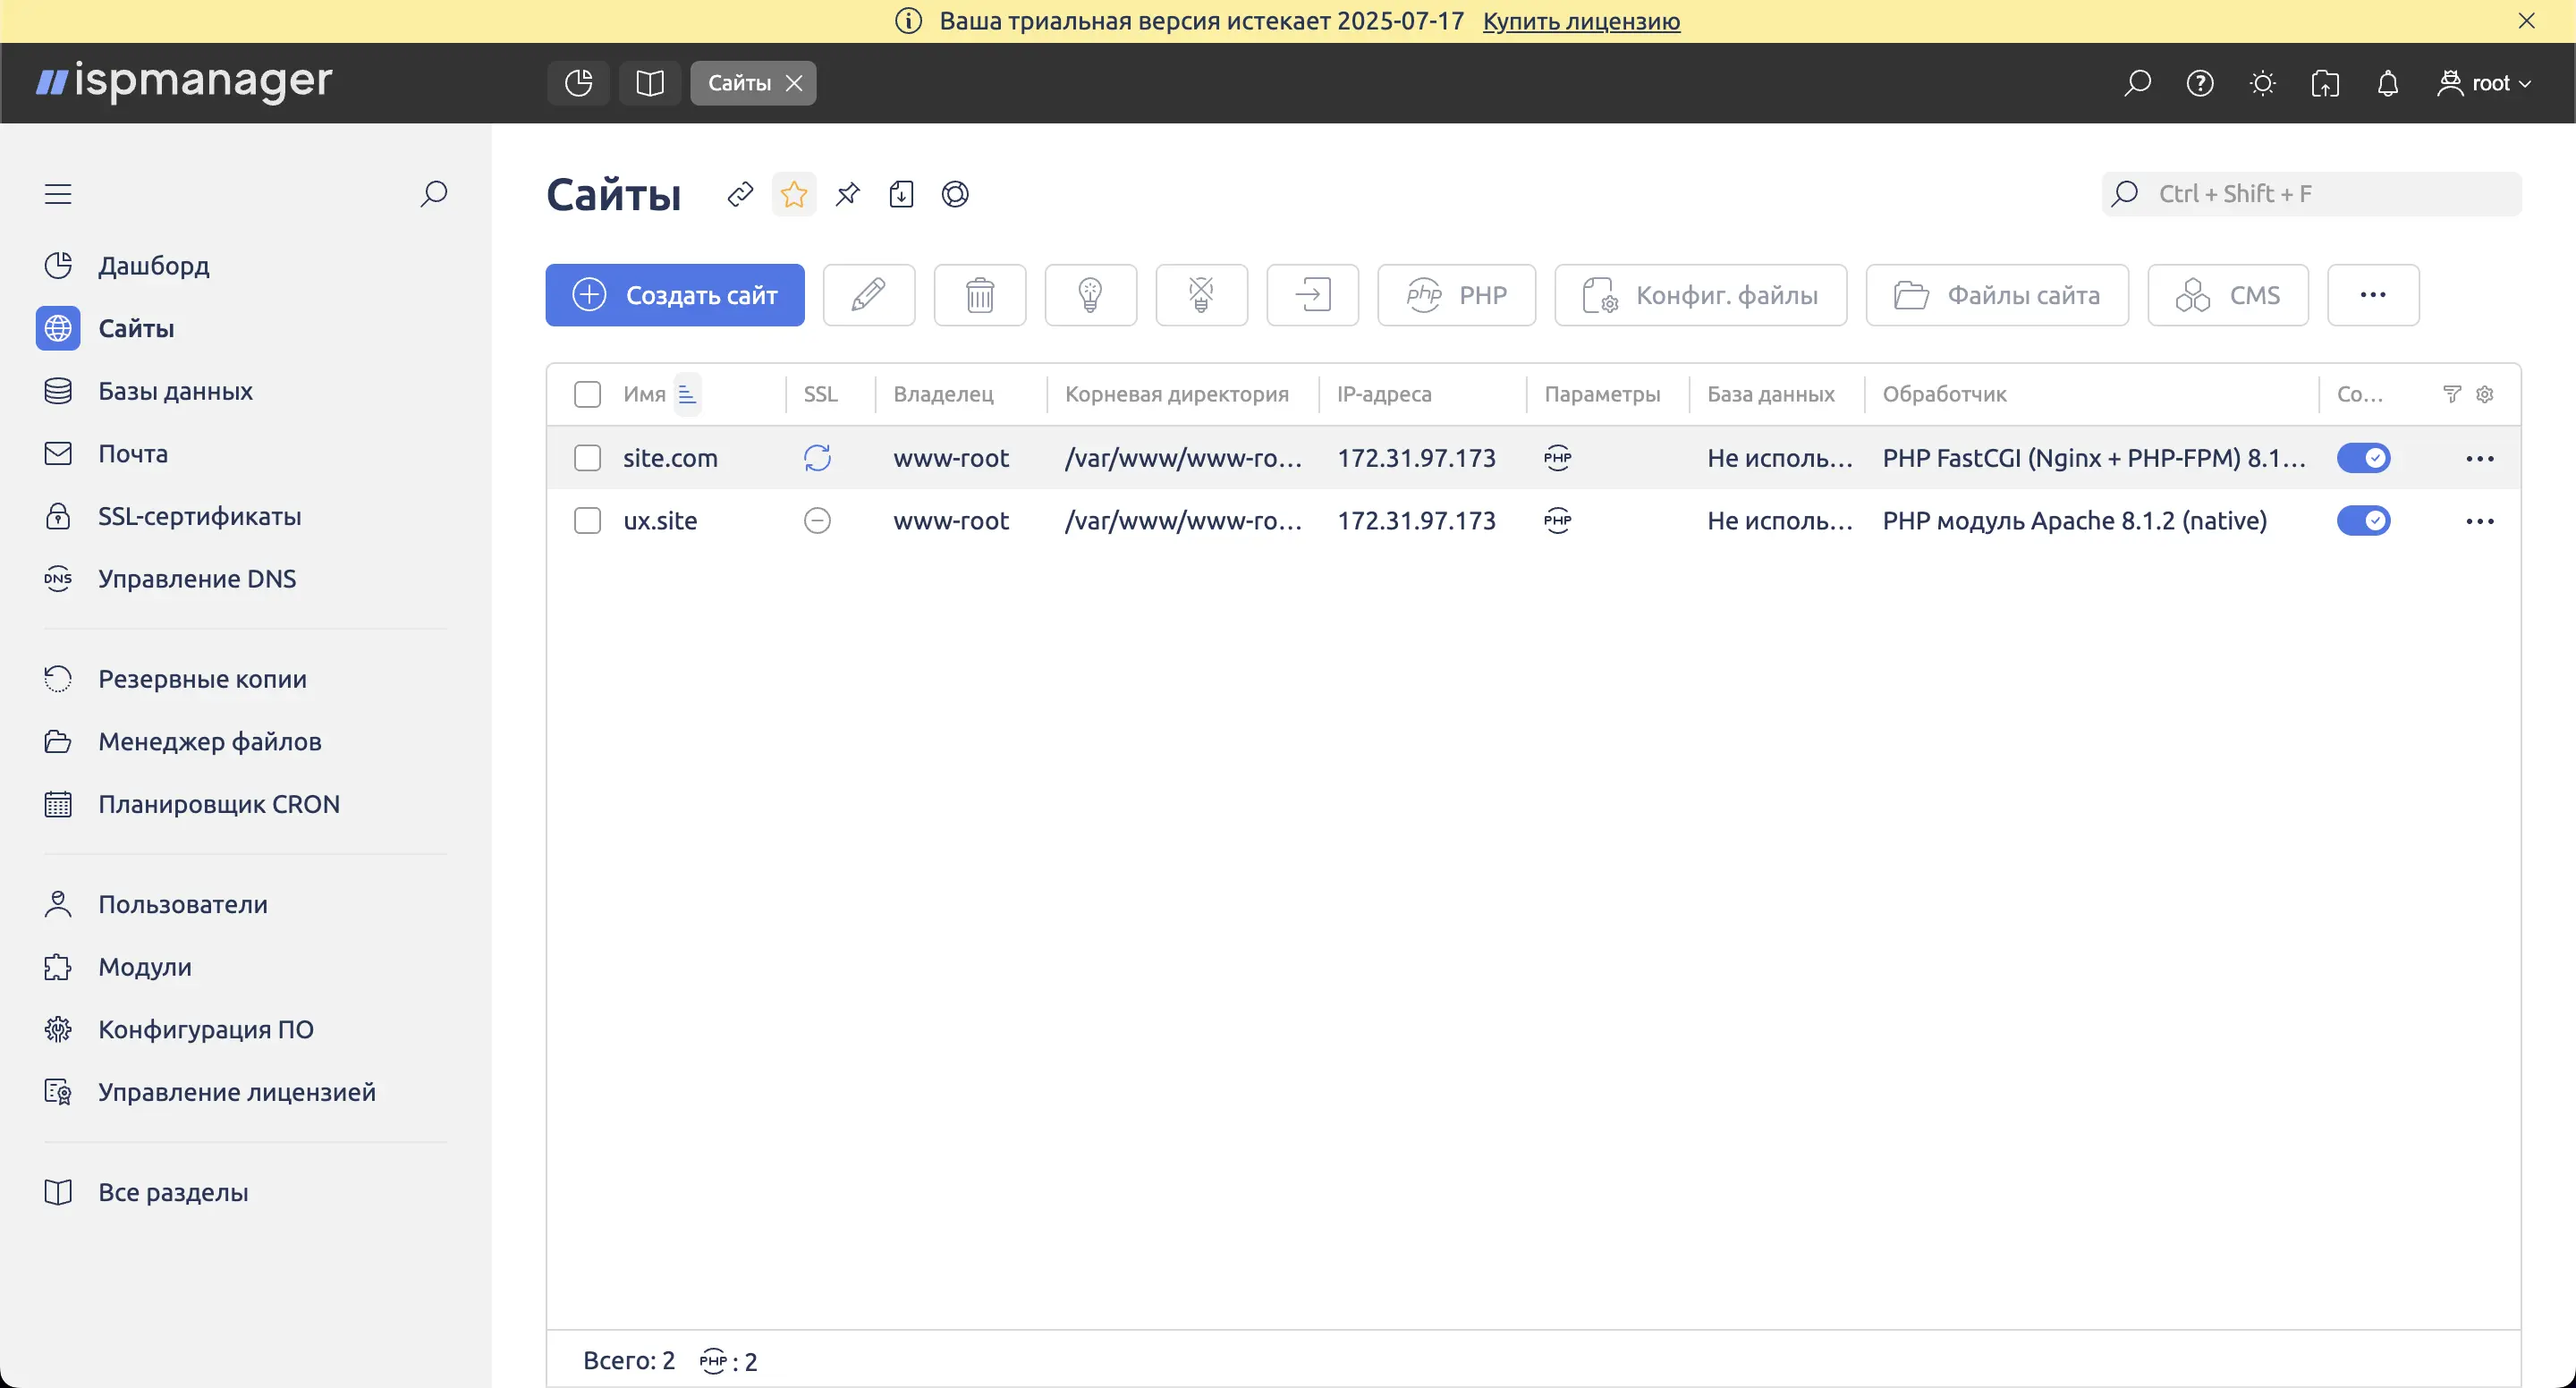The height and width of the screenshot is (1388, 2576).
Task: Click the Ctrl + Shift + F search field
Action: point(2310,193)
